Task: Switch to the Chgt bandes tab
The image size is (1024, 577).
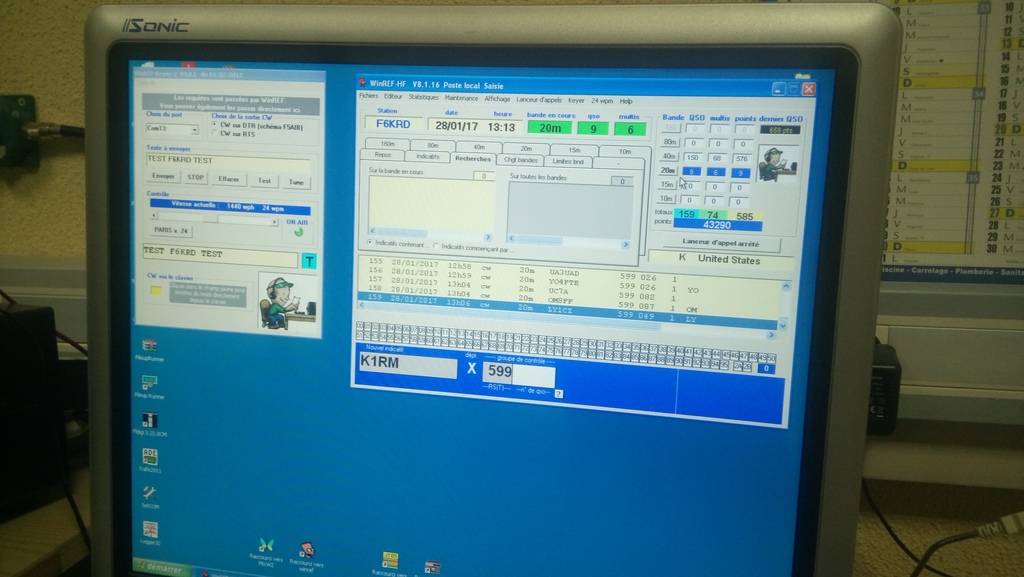Action: point(521,159)
